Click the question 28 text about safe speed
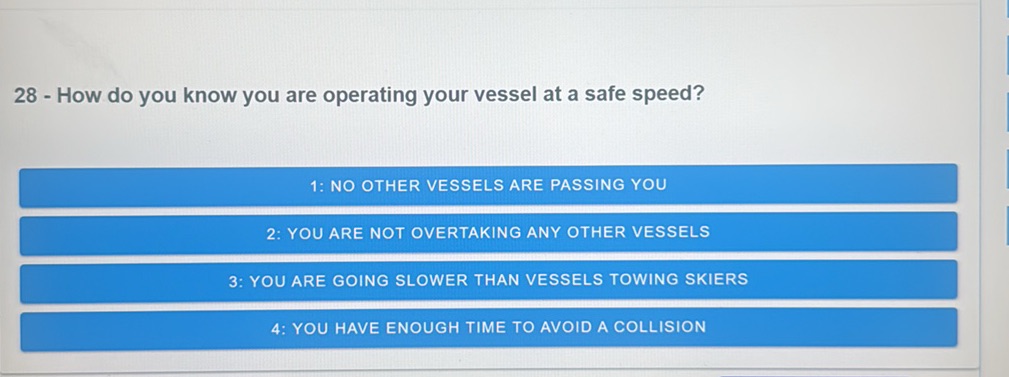This screenshot has width=1009, height=377. (359, 96)
